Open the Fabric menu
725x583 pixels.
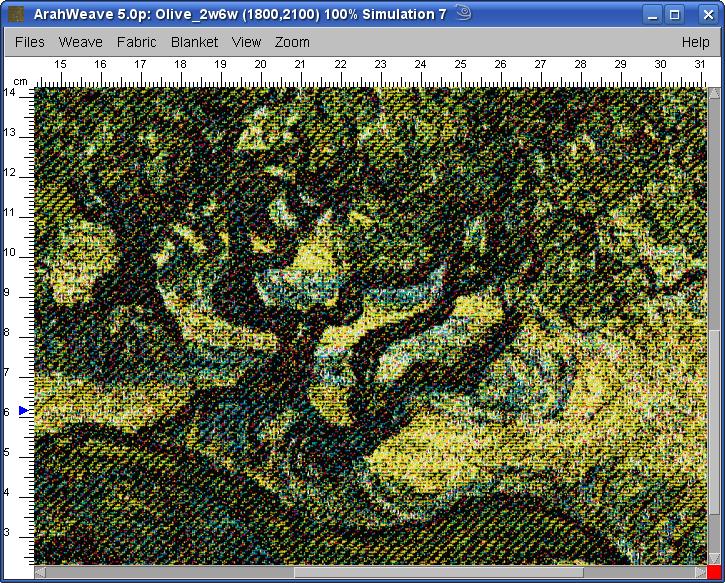point(136,42)
